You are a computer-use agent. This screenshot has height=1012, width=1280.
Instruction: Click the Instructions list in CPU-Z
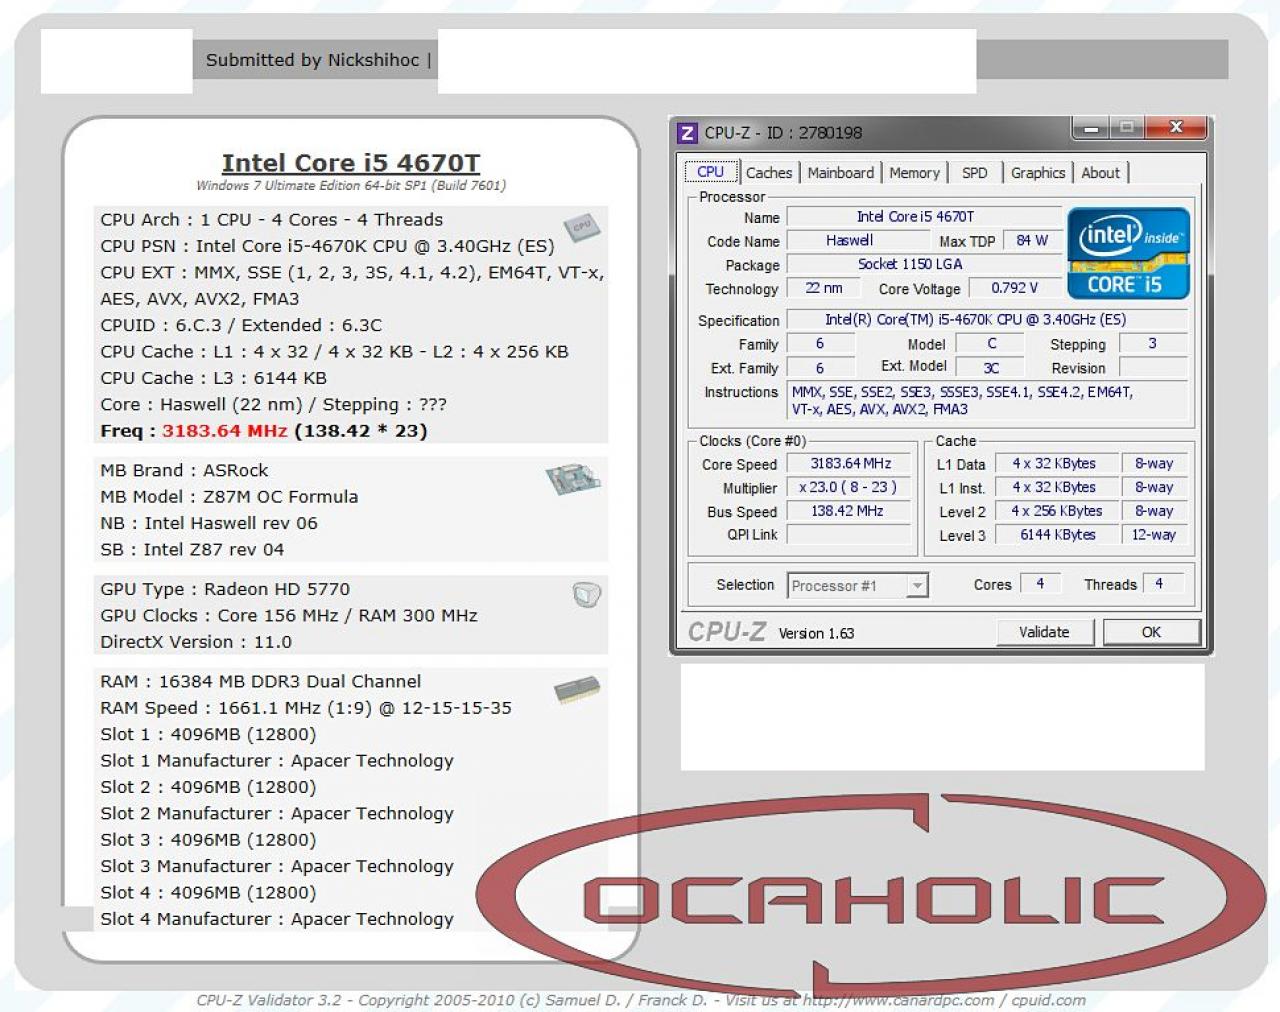tap(988, 401)
